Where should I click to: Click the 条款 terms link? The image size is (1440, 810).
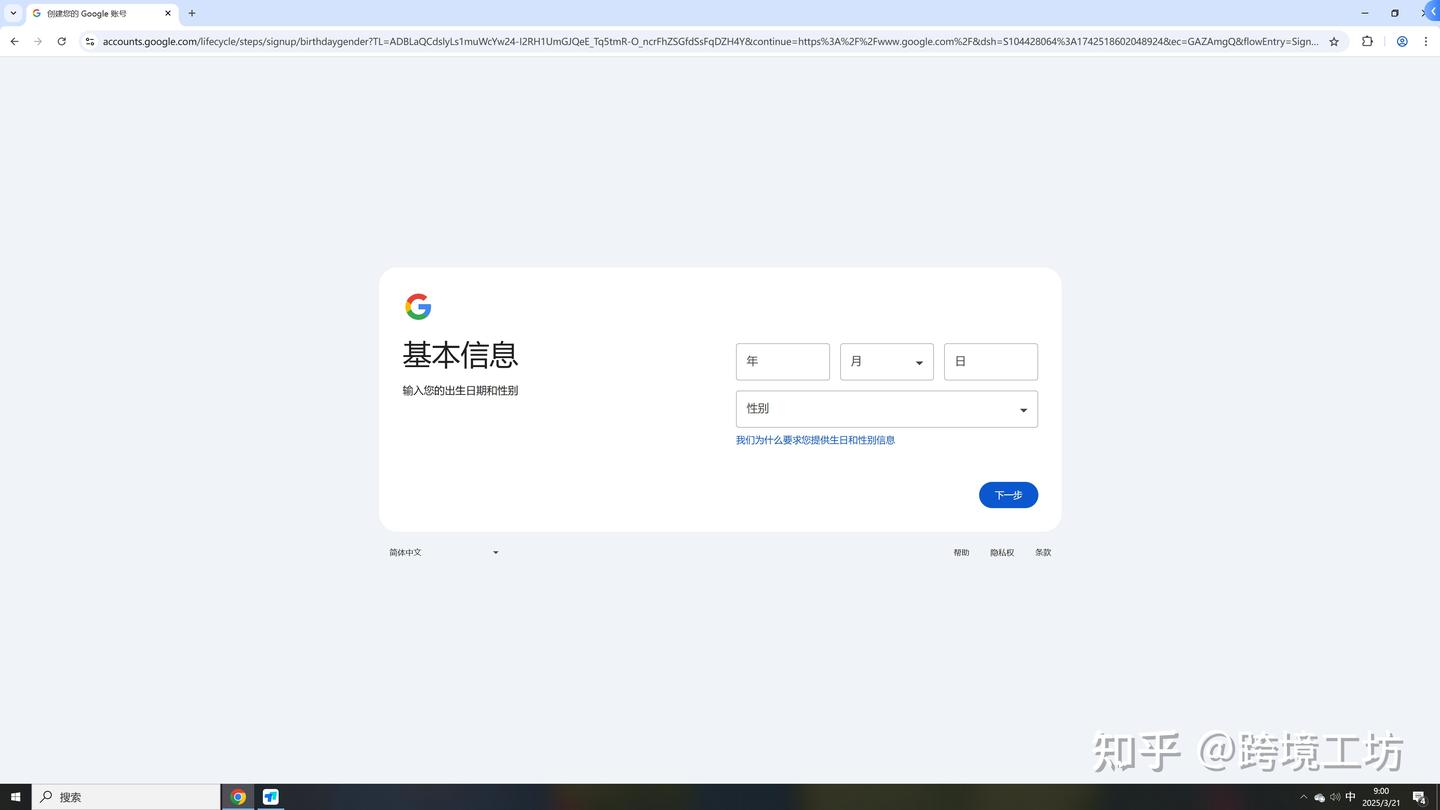[x=1043, y=552]
